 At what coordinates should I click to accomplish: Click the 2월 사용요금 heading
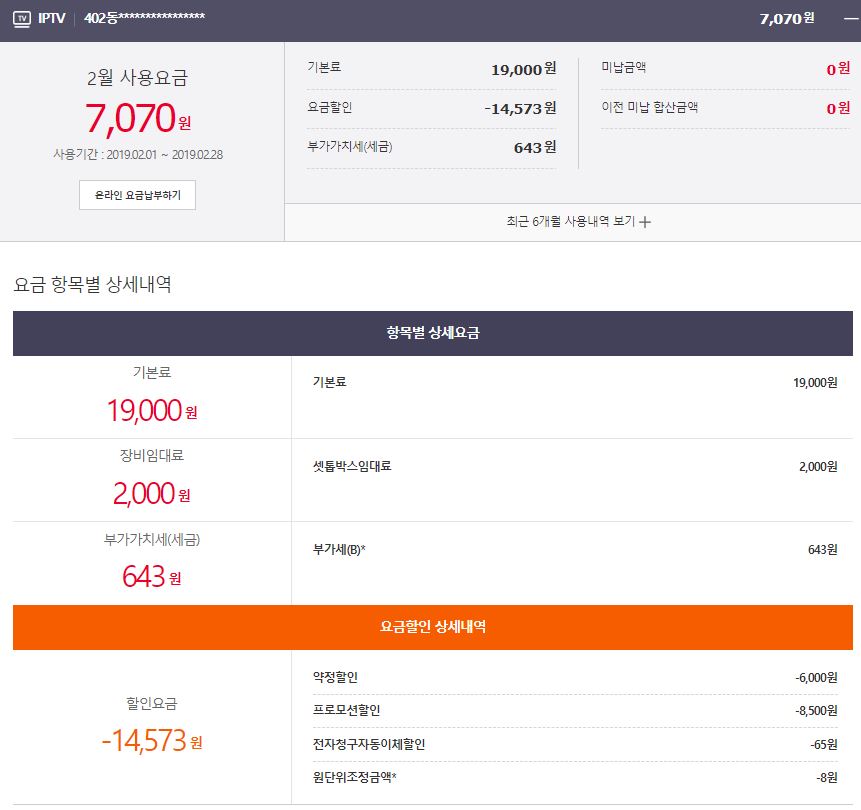tap(137, 78)
